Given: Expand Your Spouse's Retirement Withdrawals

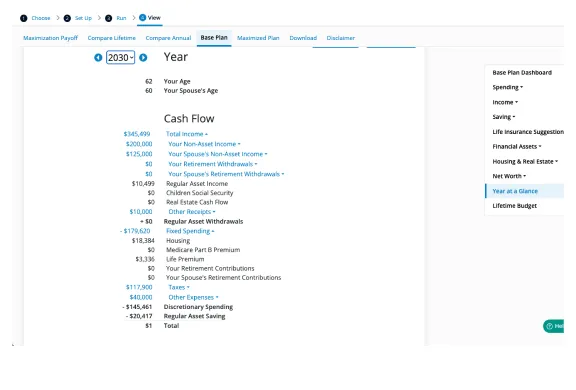Looking at the screenshot, I should pos(226,174).
